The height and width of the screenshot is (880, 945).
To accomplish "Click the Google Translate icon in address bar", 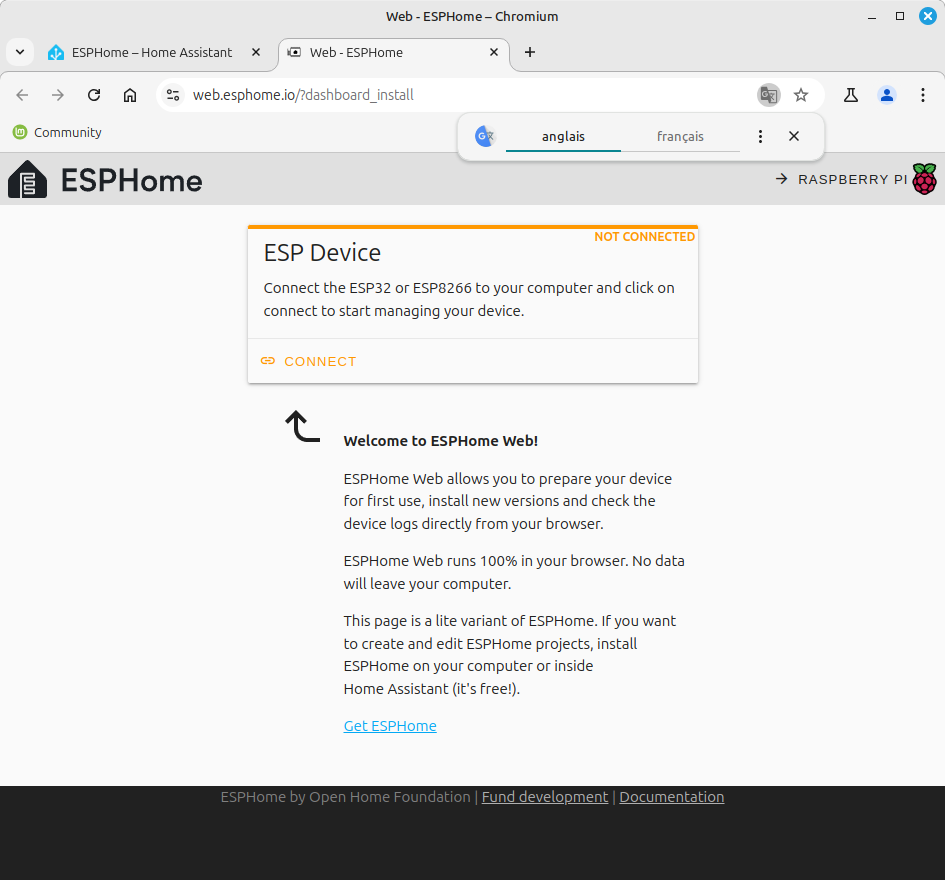I will 768,95.
